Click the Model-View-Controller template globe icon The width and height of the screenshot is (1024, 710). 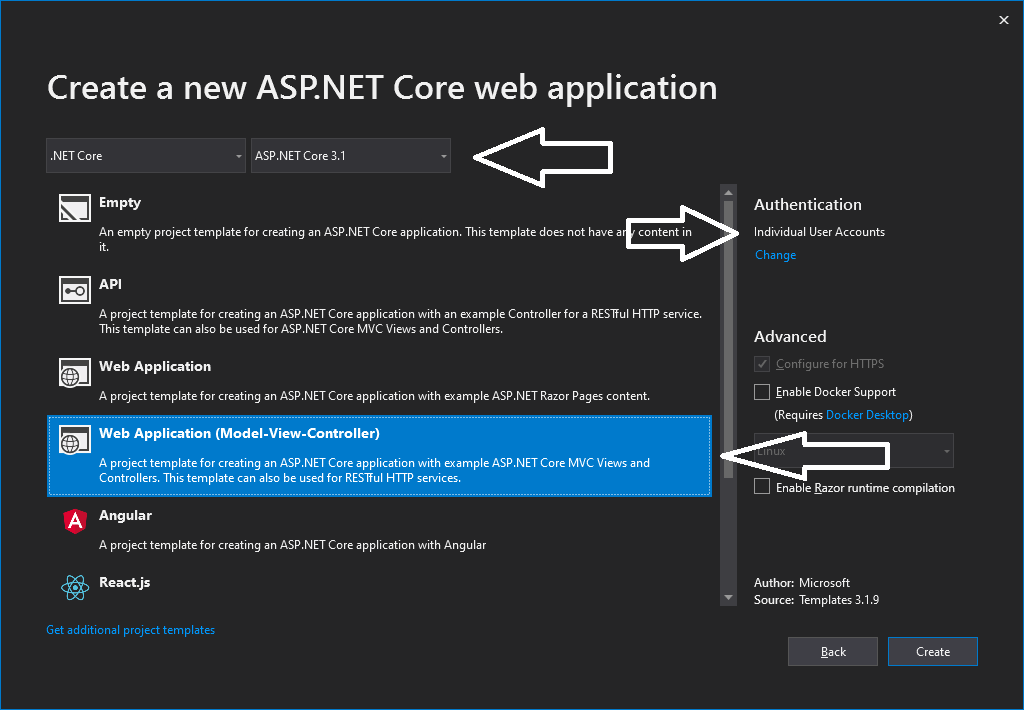click(74, 440)
